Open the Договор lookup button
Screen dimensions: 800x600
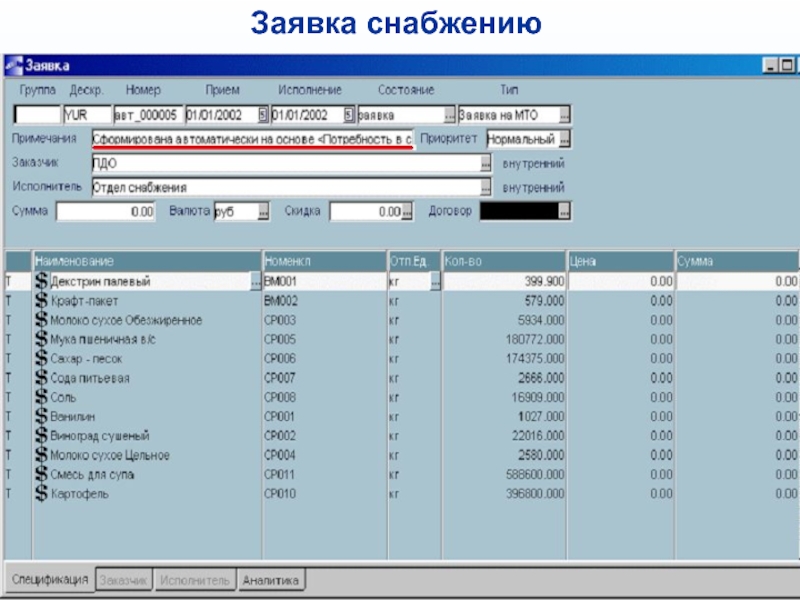click(564, 211)
